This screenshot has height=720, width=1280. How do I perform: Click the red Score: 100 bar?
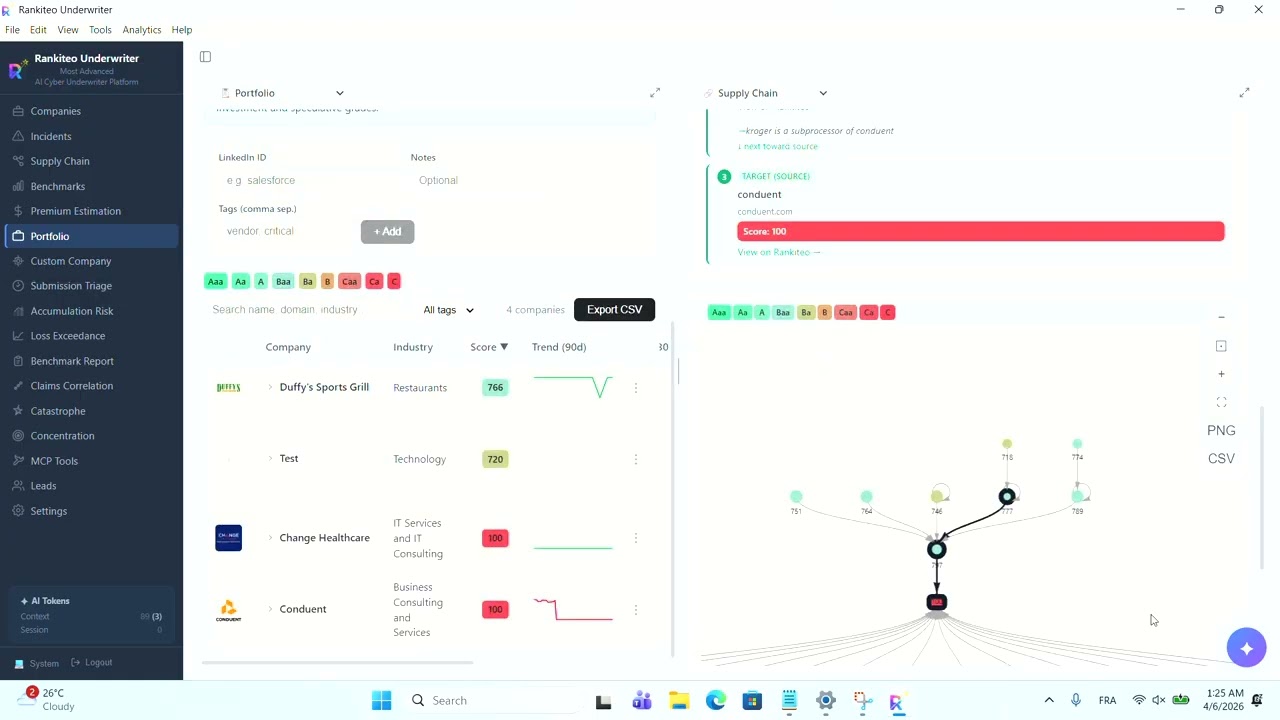click(x=980, y=232)
